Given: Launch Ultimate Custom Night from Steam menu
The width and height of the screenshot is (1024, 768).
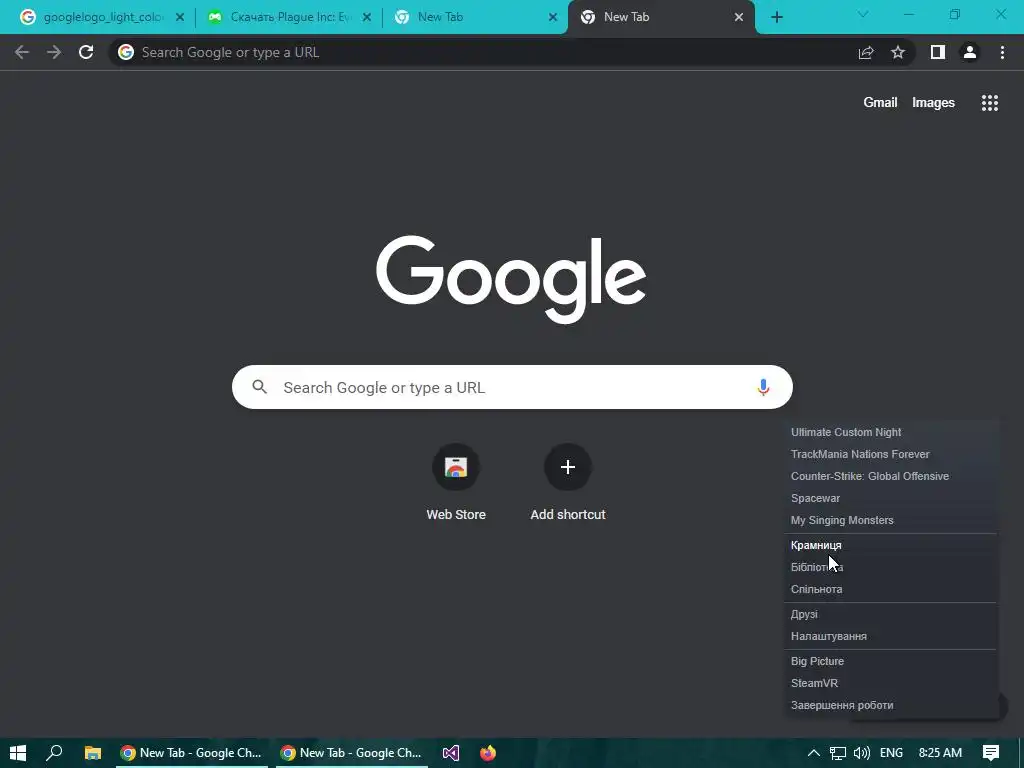Looking at the screenshot, I should click(891, 432).
